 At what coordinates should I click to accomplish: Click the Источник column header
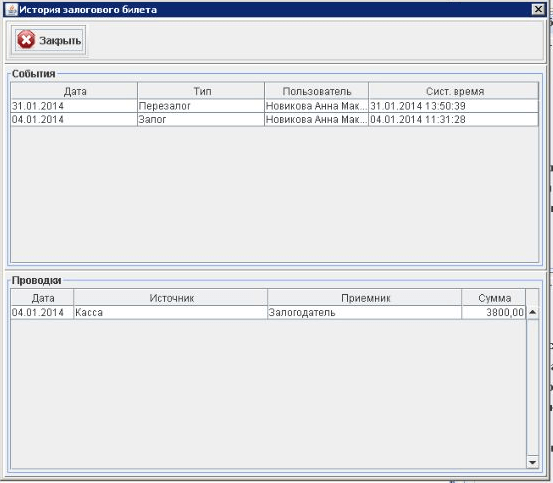point(171,298)
